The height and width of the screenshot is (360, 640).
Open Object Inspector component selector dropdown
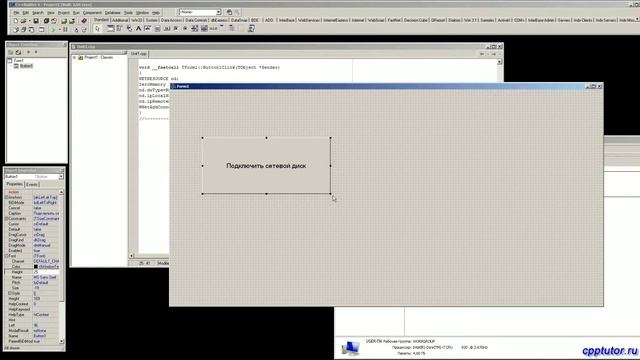click(61, 177)
